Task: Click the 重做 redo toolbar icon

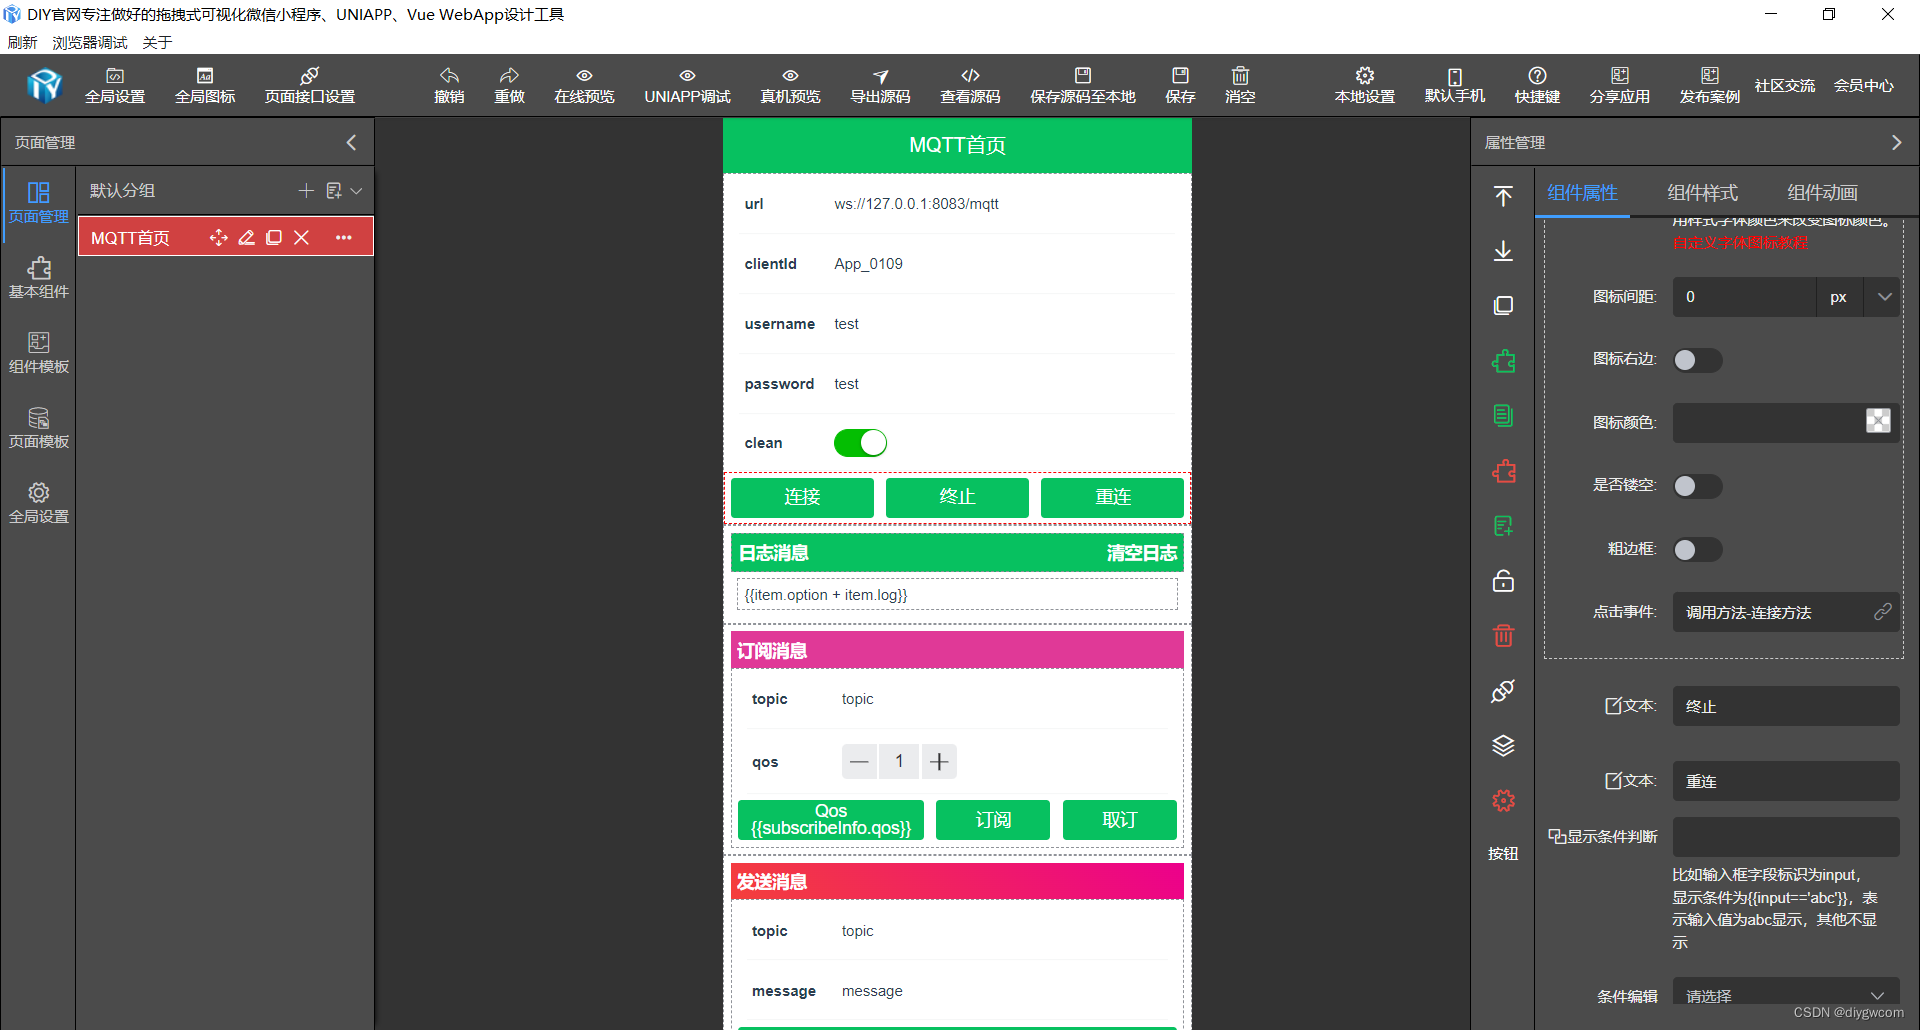Action: tap(509, 85)
